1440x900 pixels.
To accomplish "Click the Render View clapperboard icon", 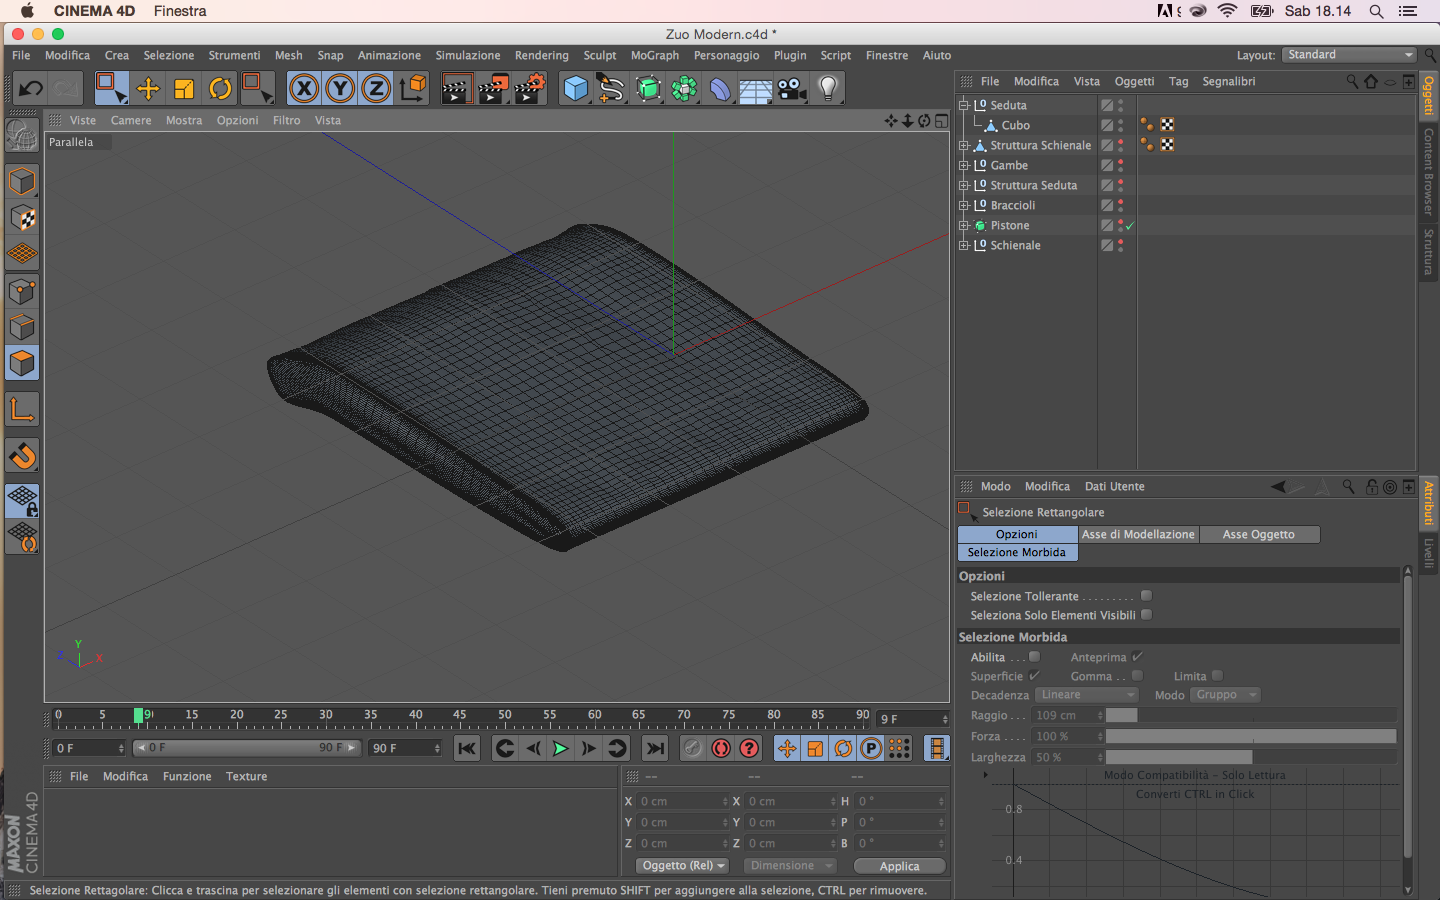I will pos(456,89).
